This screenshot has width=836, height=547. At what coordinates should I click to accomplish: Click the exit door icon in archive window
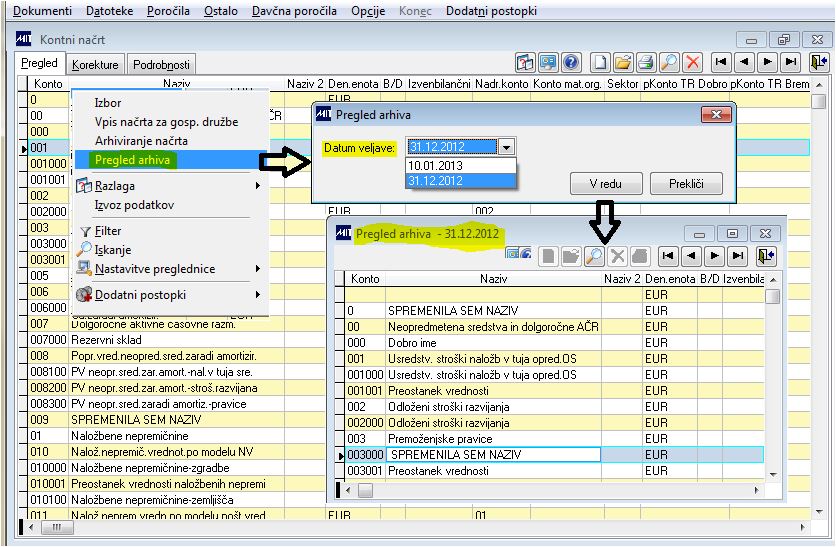click(x=766, y=256)
